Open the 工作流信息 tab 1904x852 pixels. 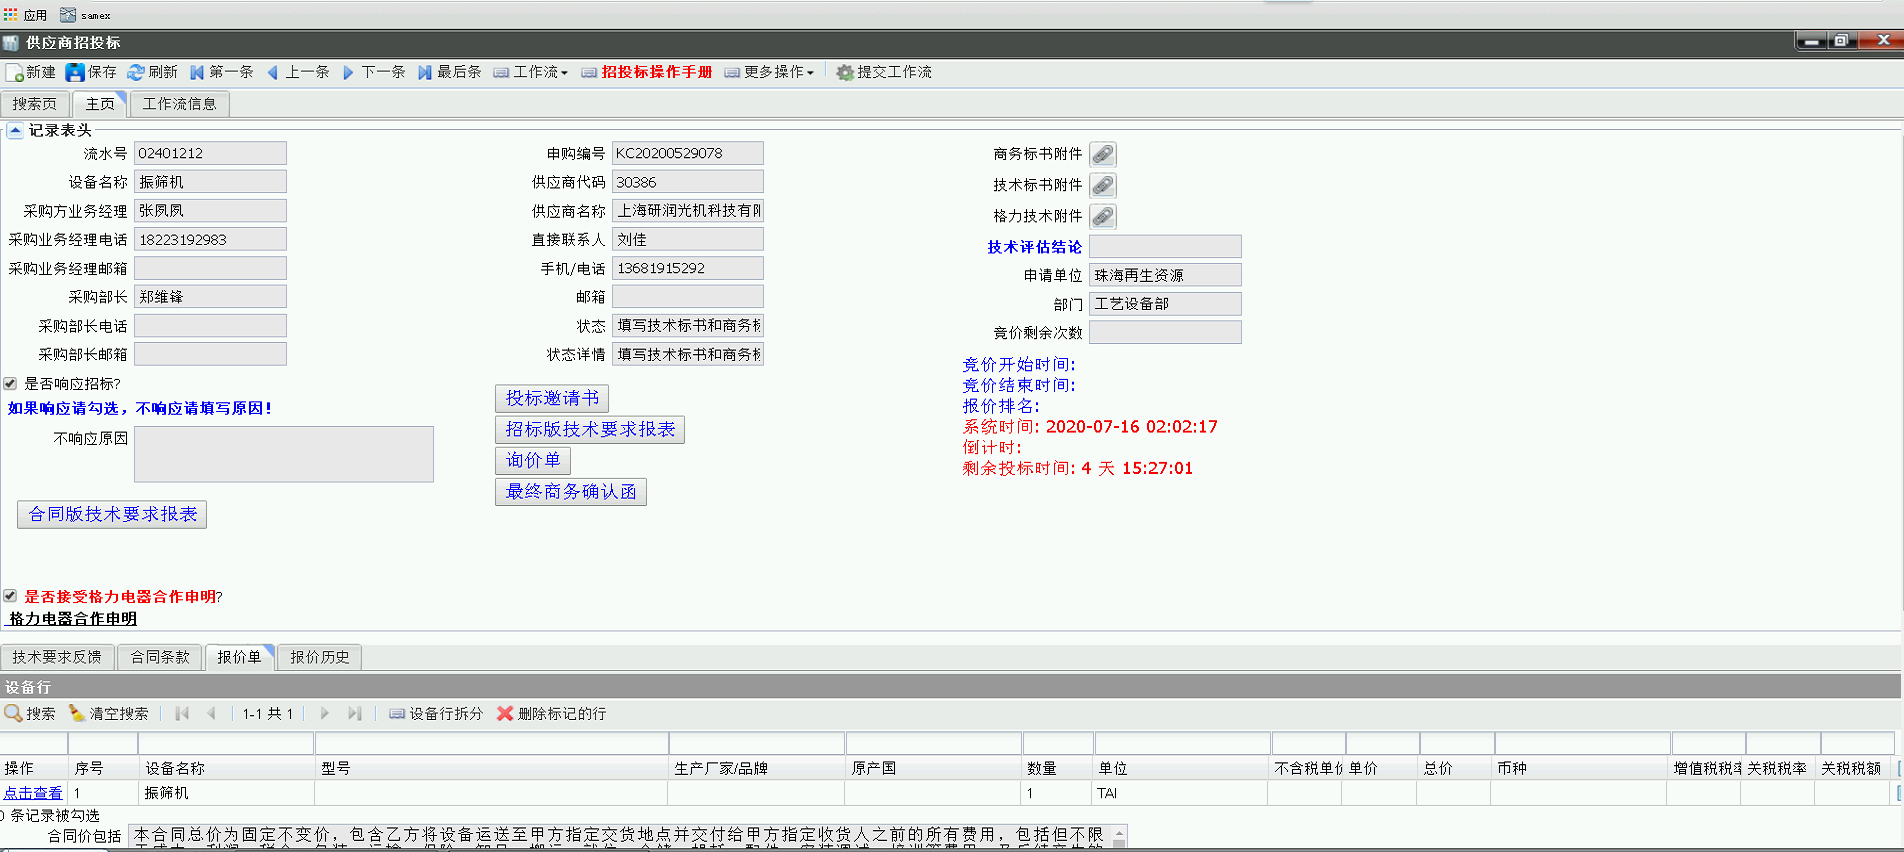pyautogui.click(x=179, y=104)
